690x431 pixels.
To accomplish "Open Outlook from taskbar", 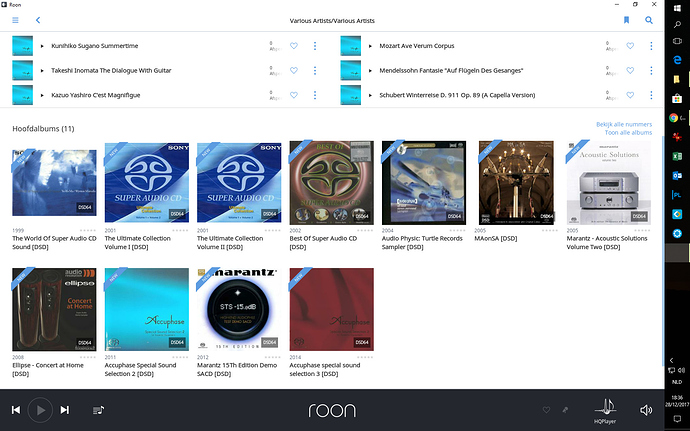I will [x=677, y=175].
